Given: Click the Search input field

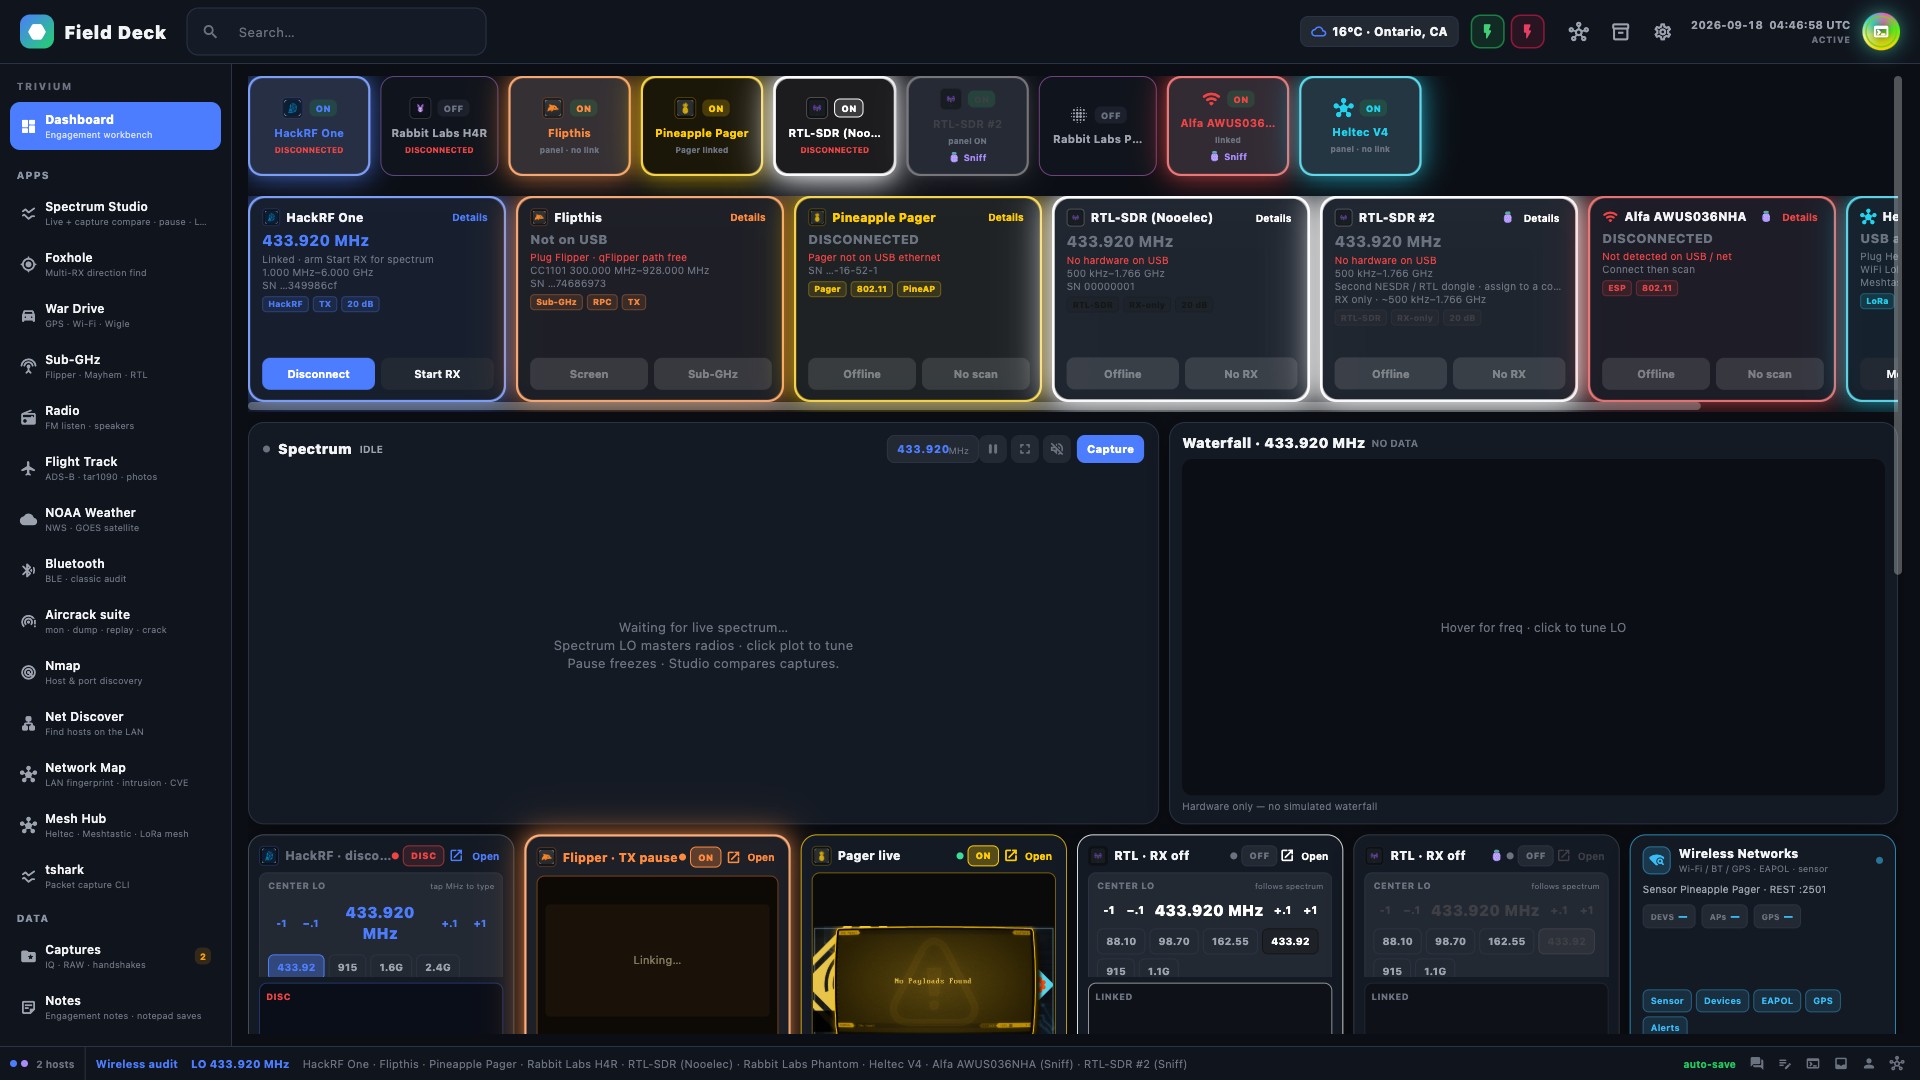Looking at the screenshot, I should coord(336,32).
